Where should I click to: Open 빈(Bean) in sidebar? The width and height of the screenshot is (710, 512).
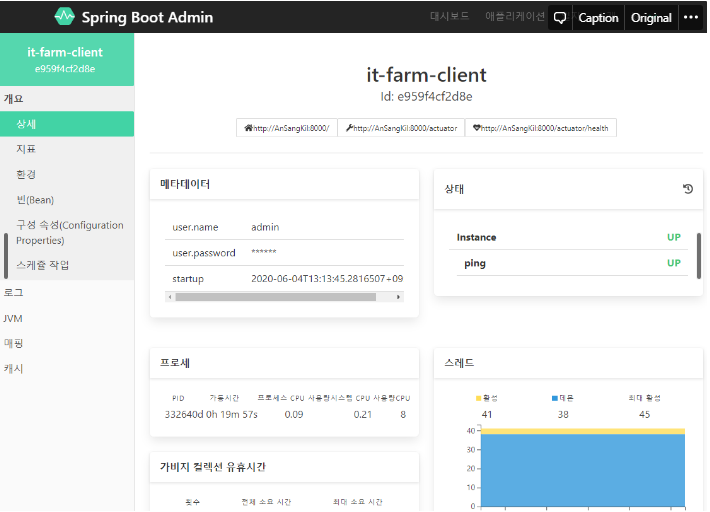(x=35, y=200)
